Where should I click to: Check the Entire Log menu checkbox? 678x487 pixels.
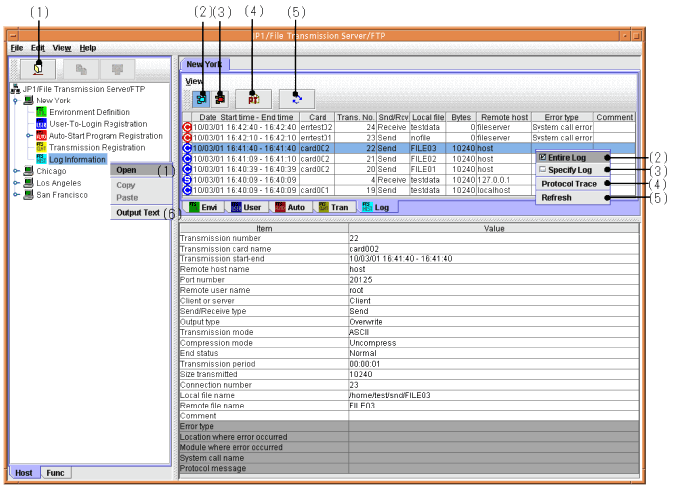pyautogui.click(x=543, y=158)
